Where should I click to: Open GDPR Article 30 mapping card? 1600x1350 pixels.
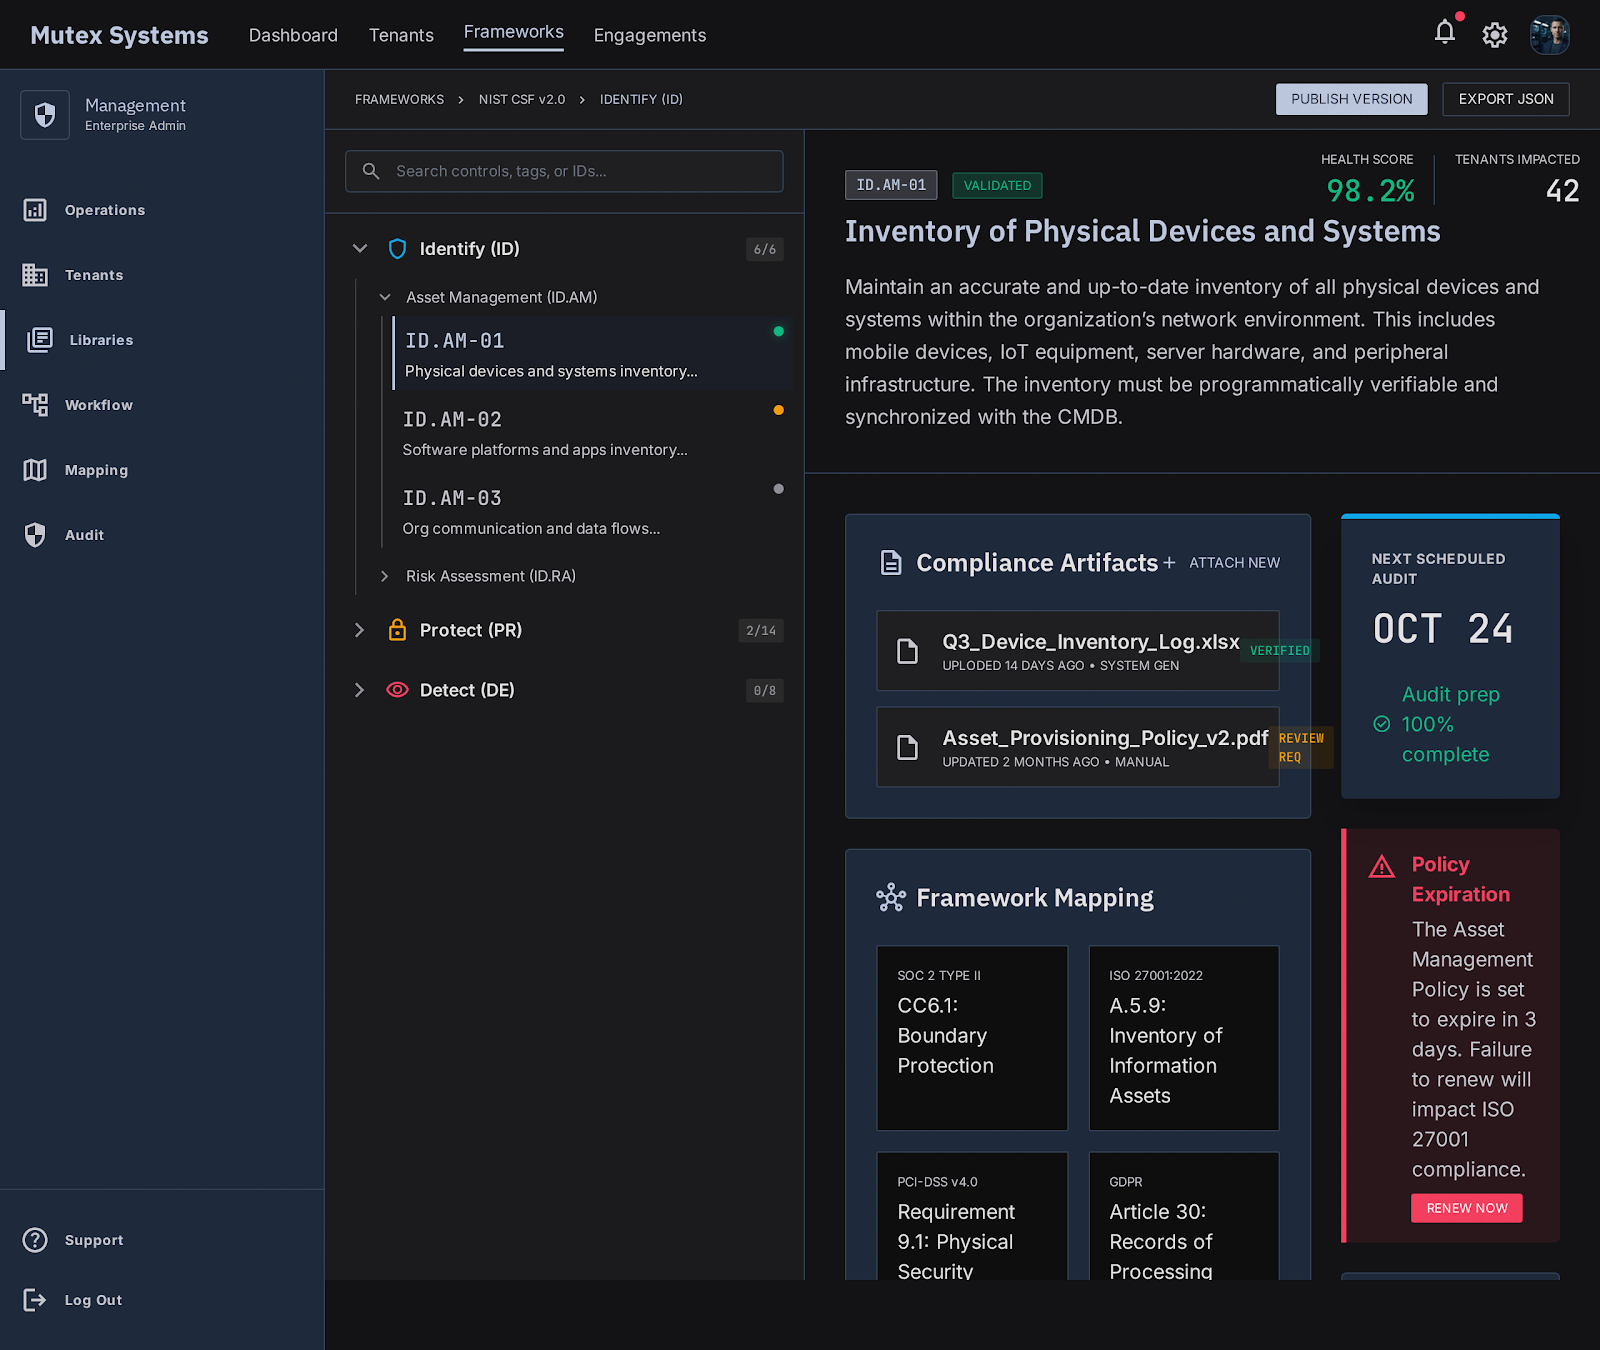[x=1184, y=1216]
